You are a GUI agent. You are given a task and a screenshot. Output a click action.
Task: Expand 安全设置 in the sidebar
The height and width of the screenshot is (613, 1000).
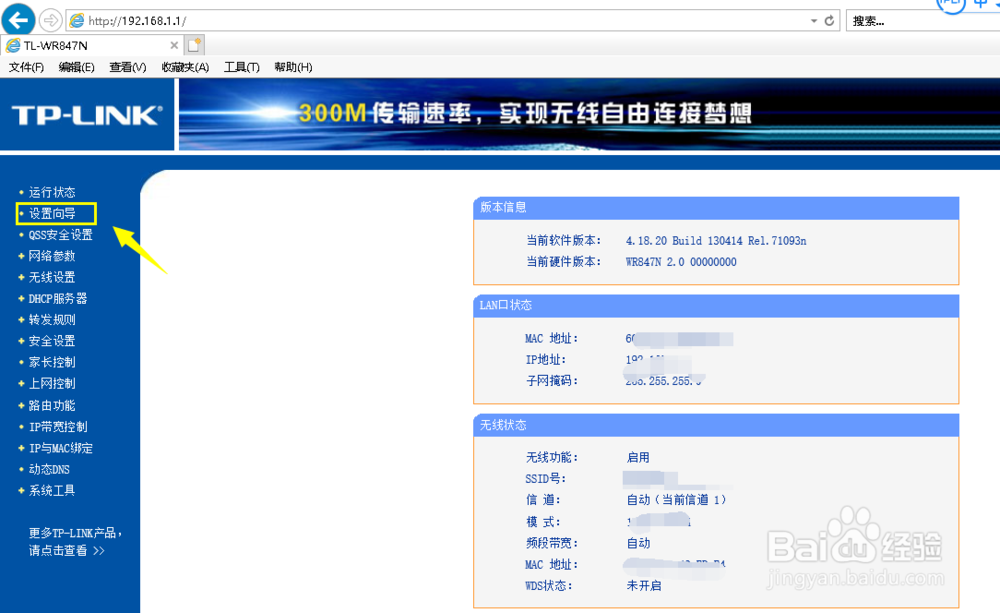pos(52,341)
